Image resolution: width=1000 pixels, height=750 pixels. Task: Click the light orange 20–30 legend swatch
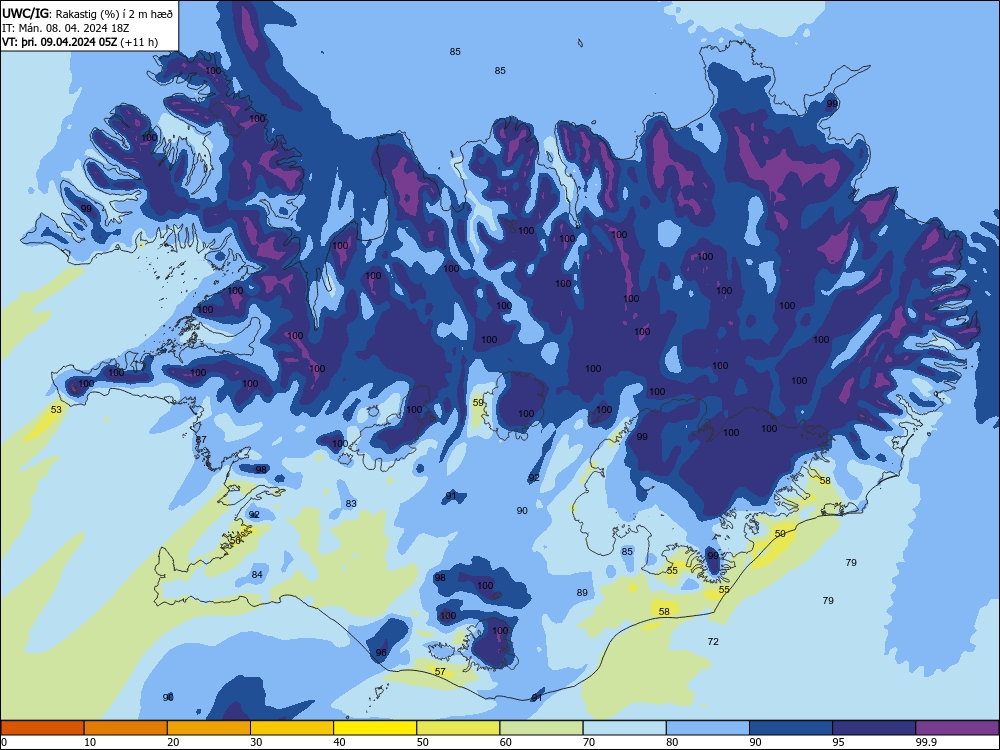click(x=209, y=728)
